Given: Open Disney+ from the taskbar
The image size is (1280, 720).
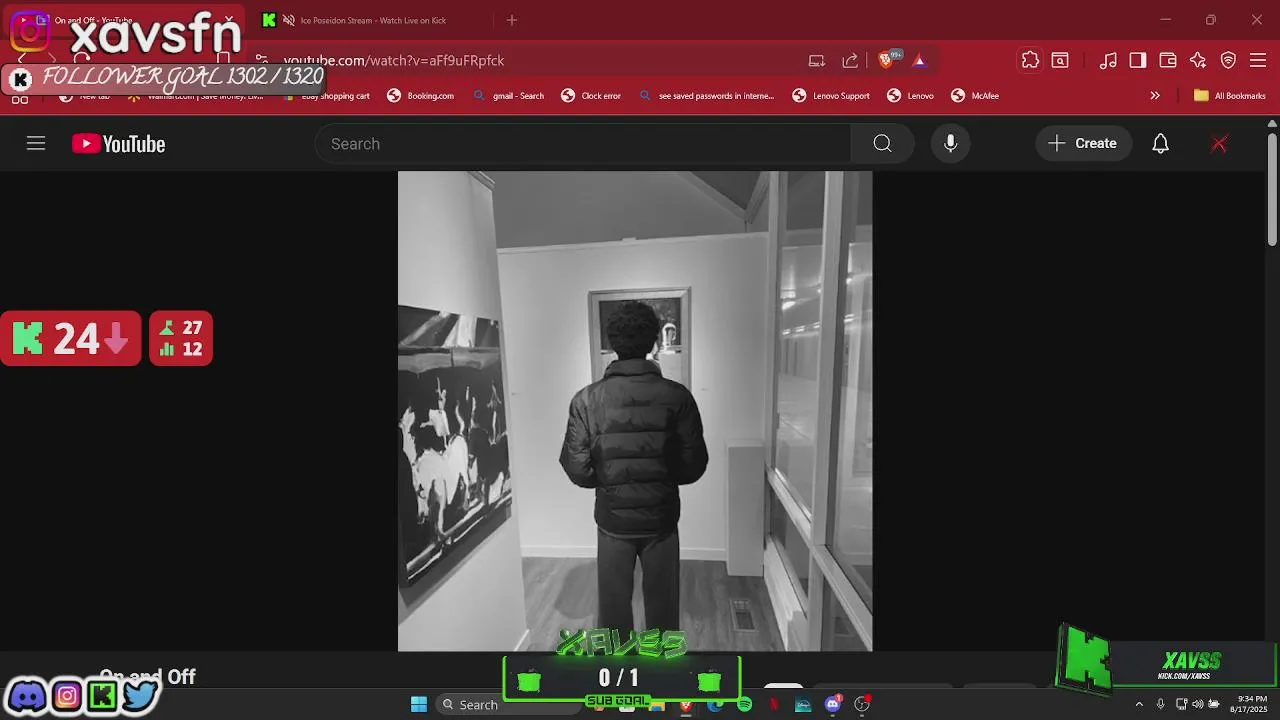Looking at the screenshot, I should [x=803, y=705].
